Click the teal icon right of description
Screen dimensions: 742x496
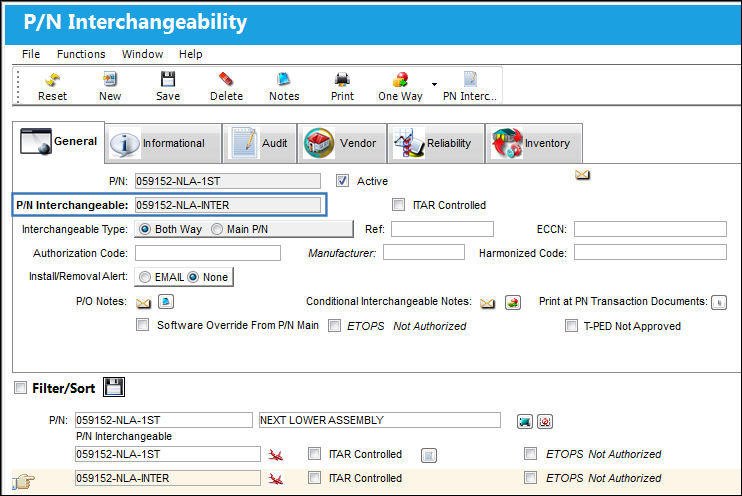click(x=524, y=421)
